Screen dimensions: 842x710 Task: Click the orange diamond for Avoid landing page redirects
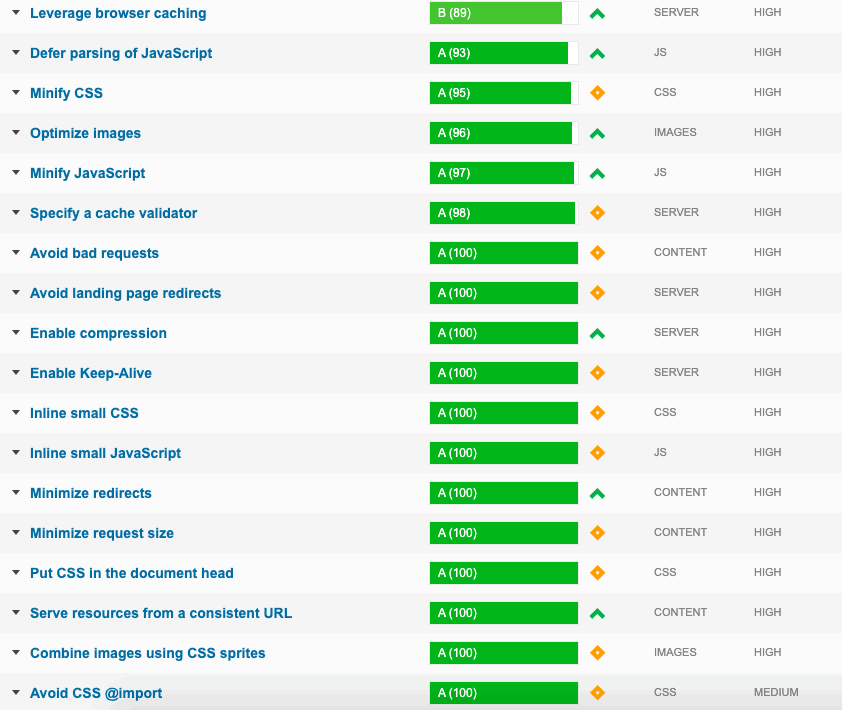point(597,293)
